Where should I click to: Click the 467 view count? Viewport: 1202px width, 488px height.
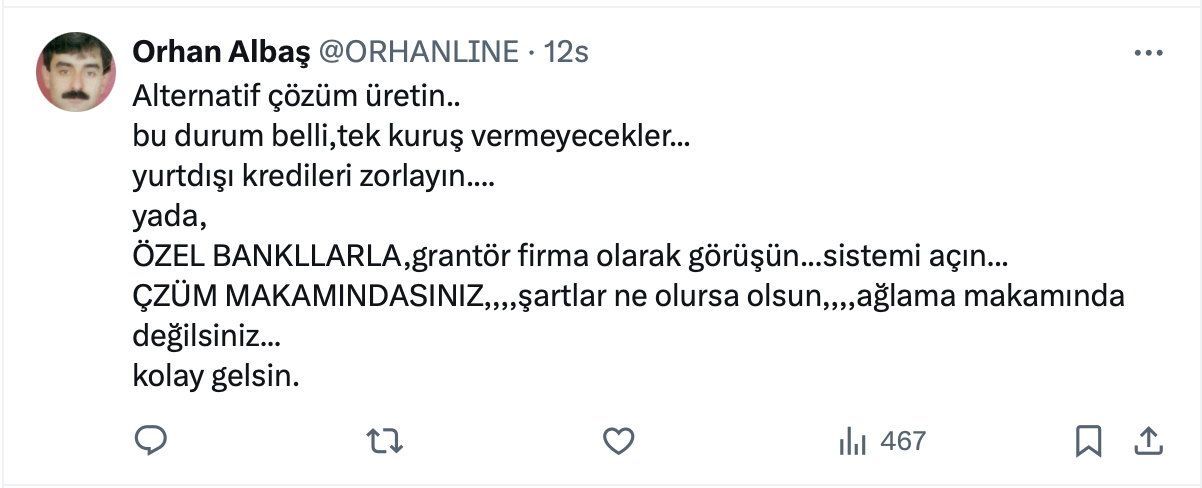pyautogui.click(x=903, y=440)
